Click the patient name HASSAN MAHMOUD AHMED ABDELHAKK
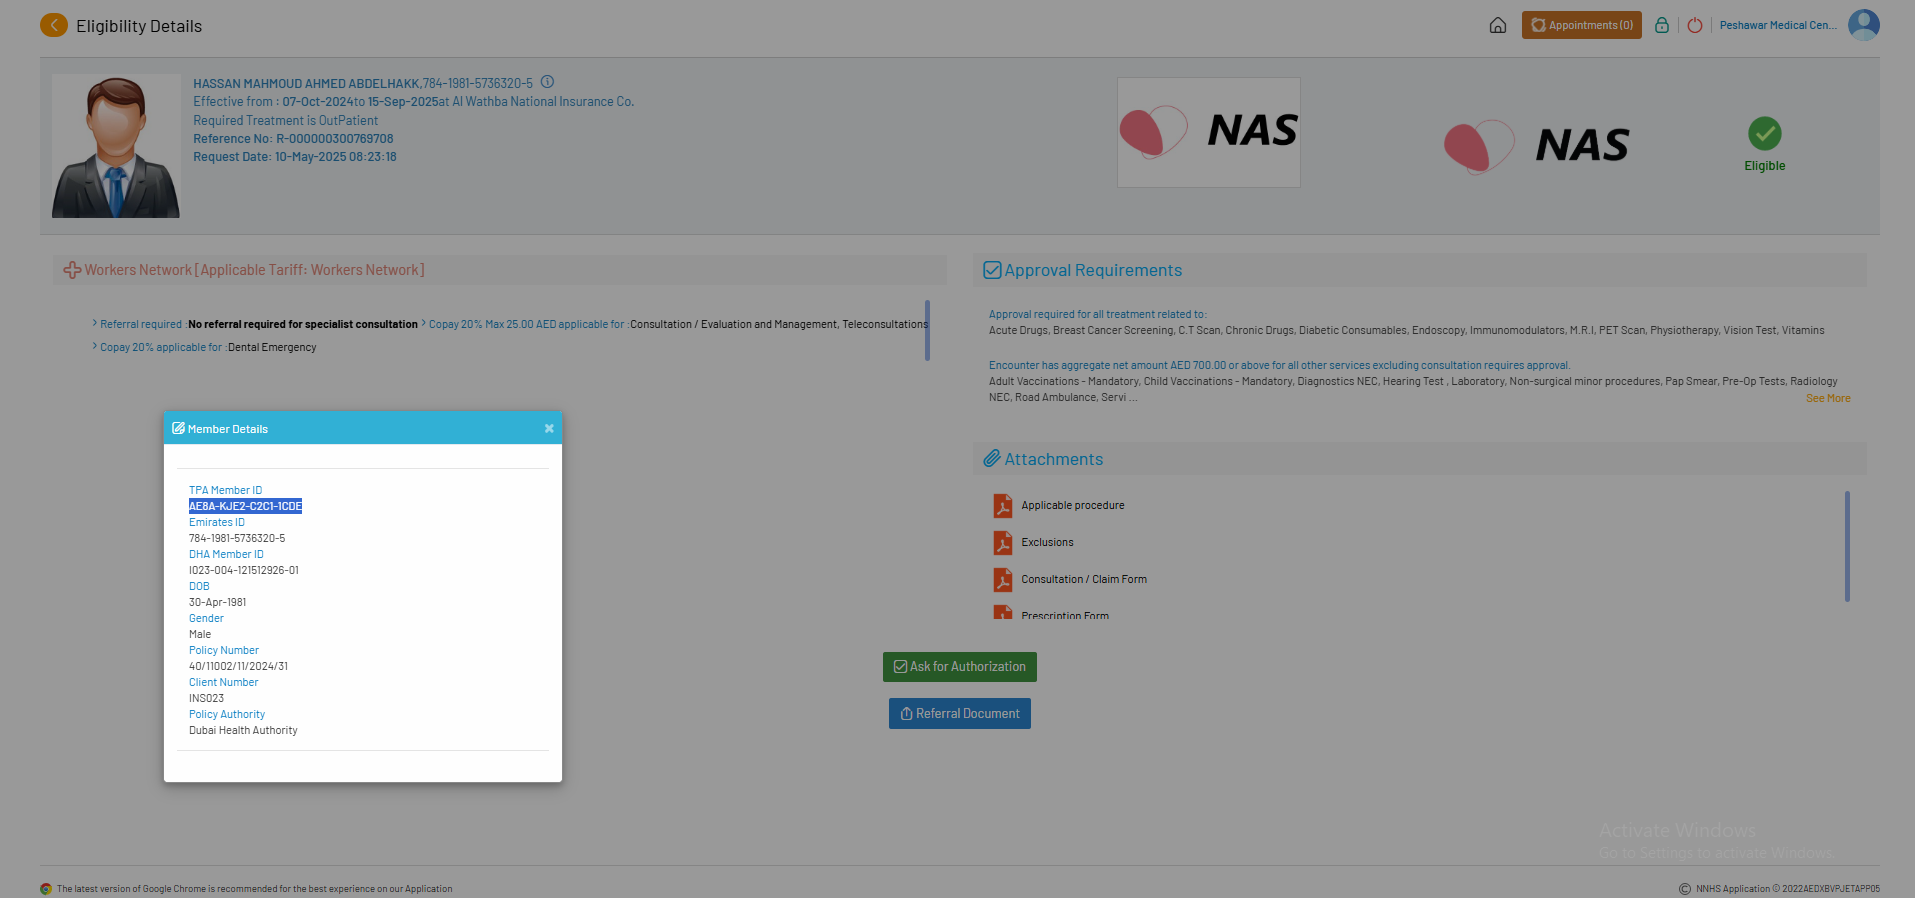Screen dimensions: 1915x898 (306, 83)
